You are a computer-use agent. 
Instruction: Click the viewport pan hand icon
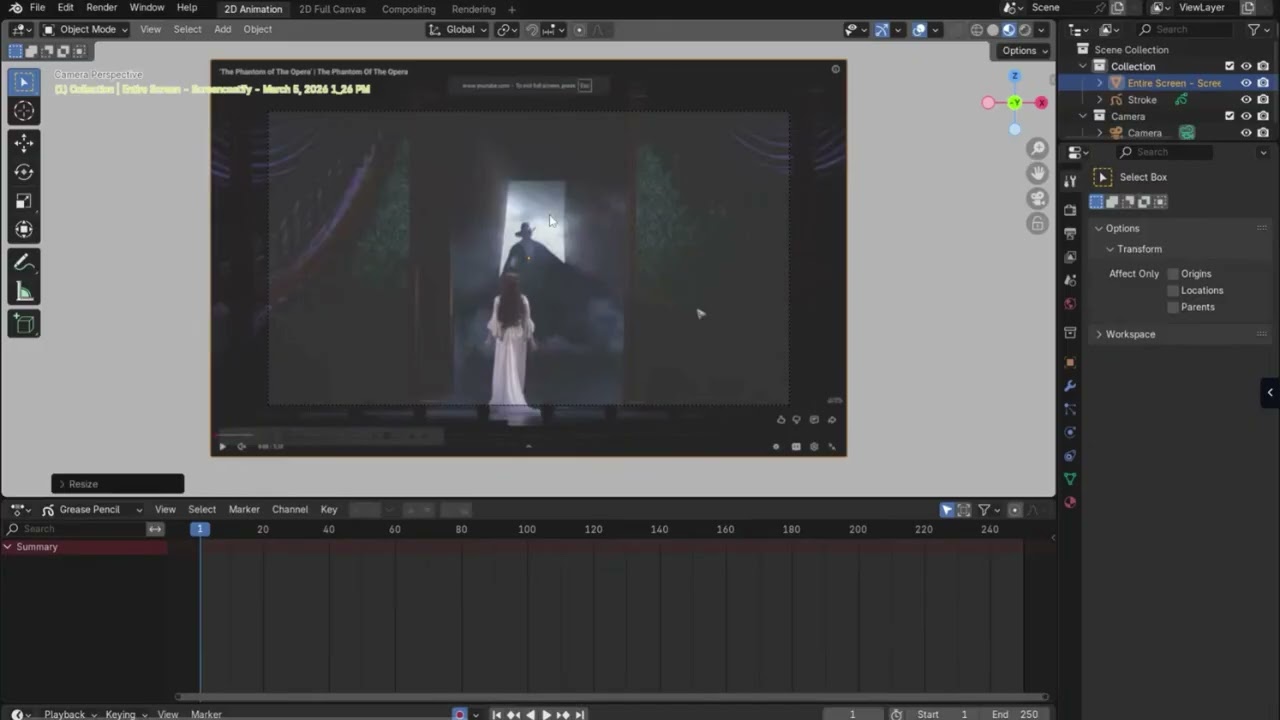1039,173
